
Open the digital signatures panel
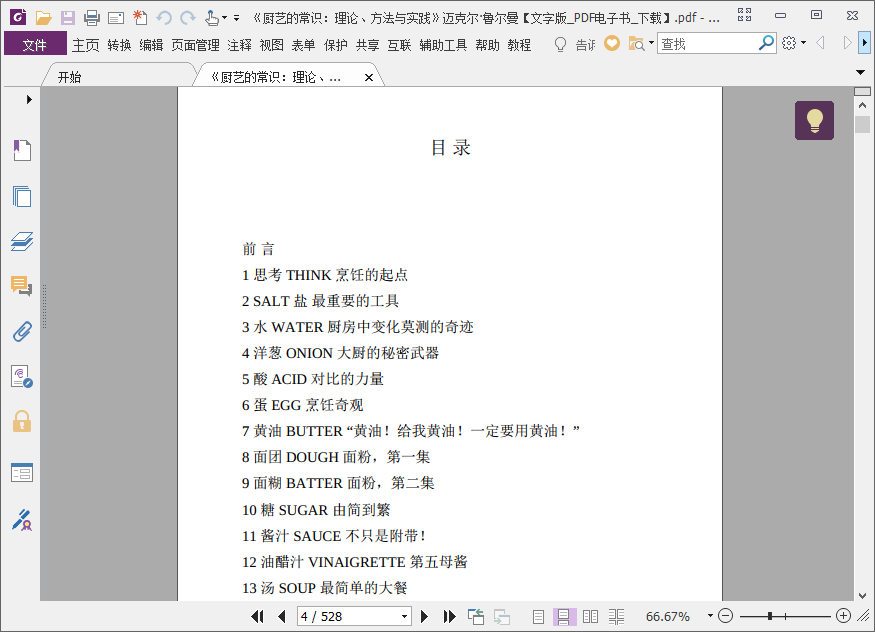(x=22, y=377)
